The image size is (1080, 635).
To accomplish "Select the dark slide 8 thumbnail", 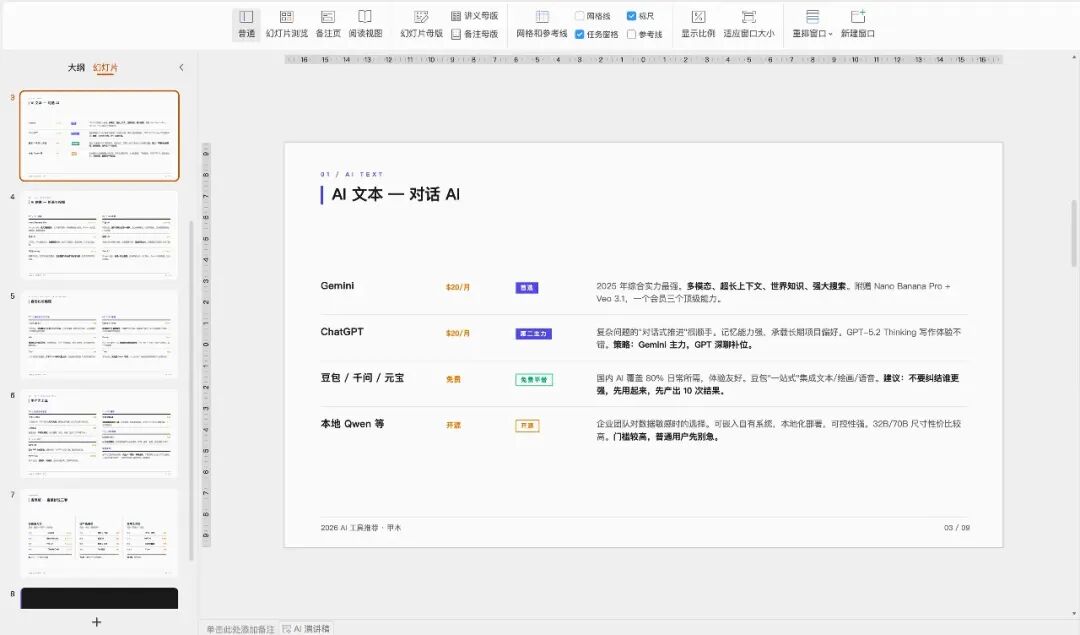I will [99, 598].
